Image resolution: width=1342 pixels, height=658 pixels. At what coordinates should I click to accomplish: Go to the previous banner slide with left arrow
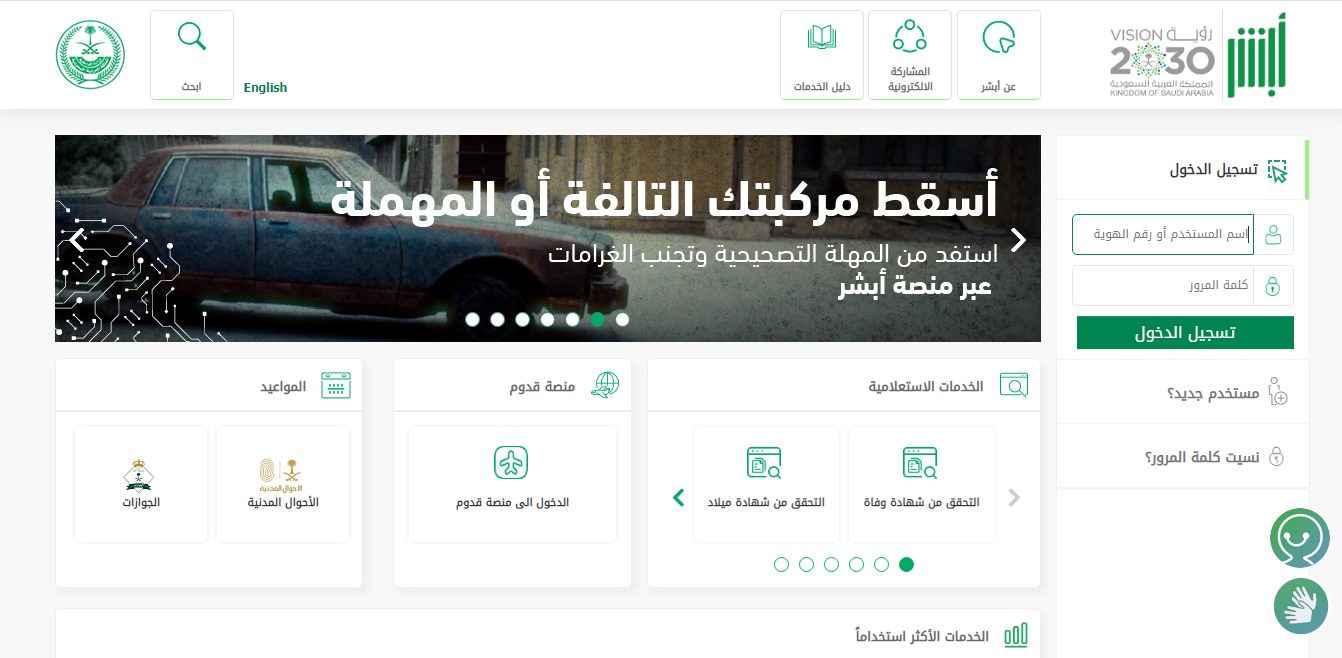(78, 240)
